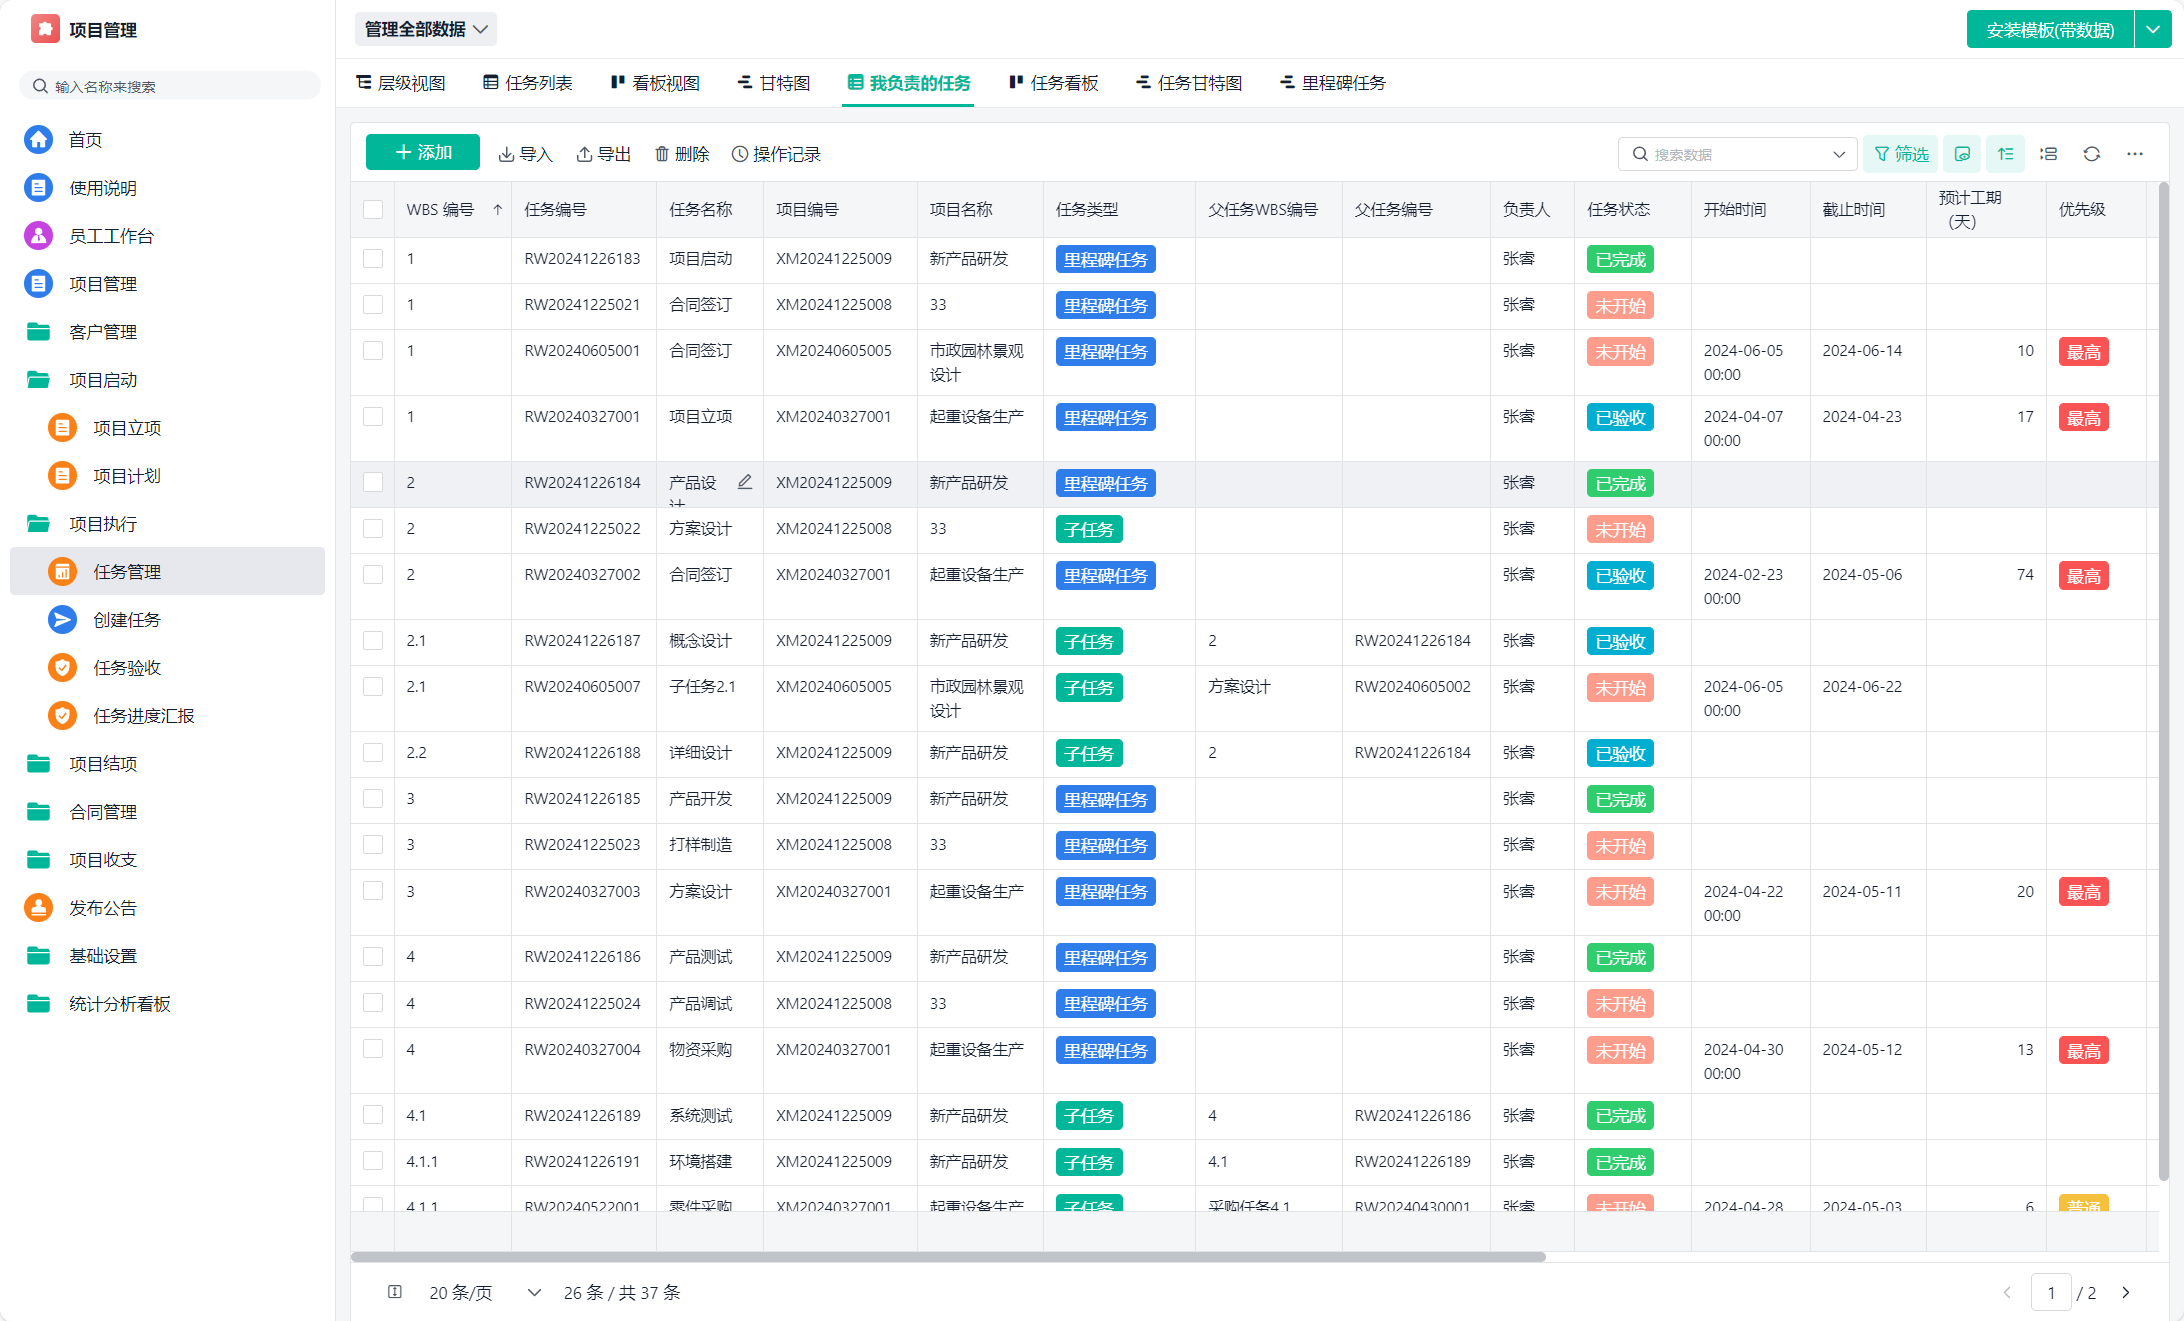Click the 导入 import button
Image resolution: width=2184 pixels, height=1321 pixels.
point(525,154)
